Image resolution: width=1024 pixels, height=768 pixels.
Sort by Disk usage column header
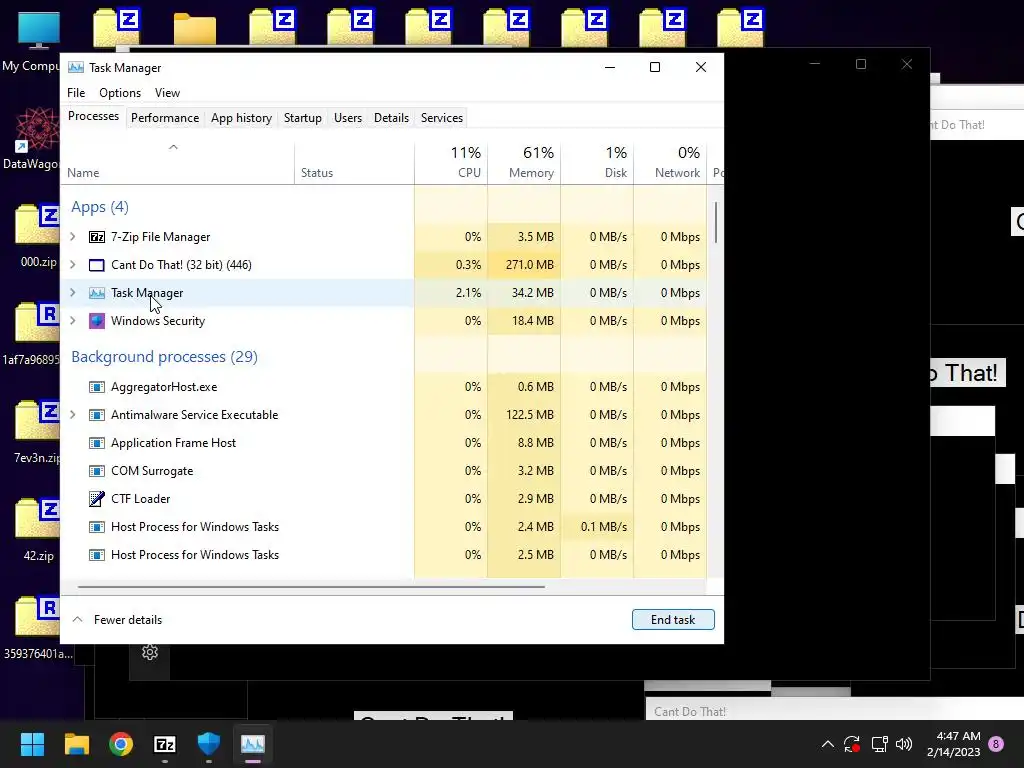click(x=597, y=163)
